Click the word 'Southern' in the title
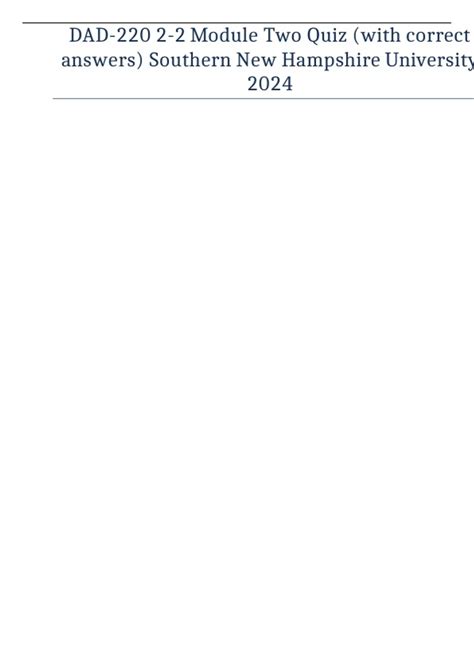Image resolution: width=474 pixels, height=671 pixels. pyautogui.click(x=190, y=59)
